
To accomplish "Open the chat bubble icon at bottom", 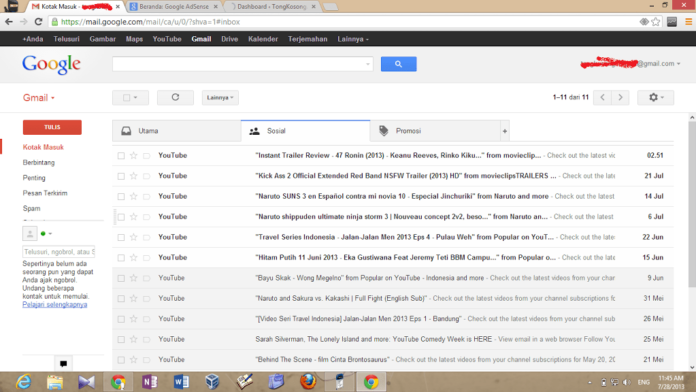I will click(x=63, y=364).
